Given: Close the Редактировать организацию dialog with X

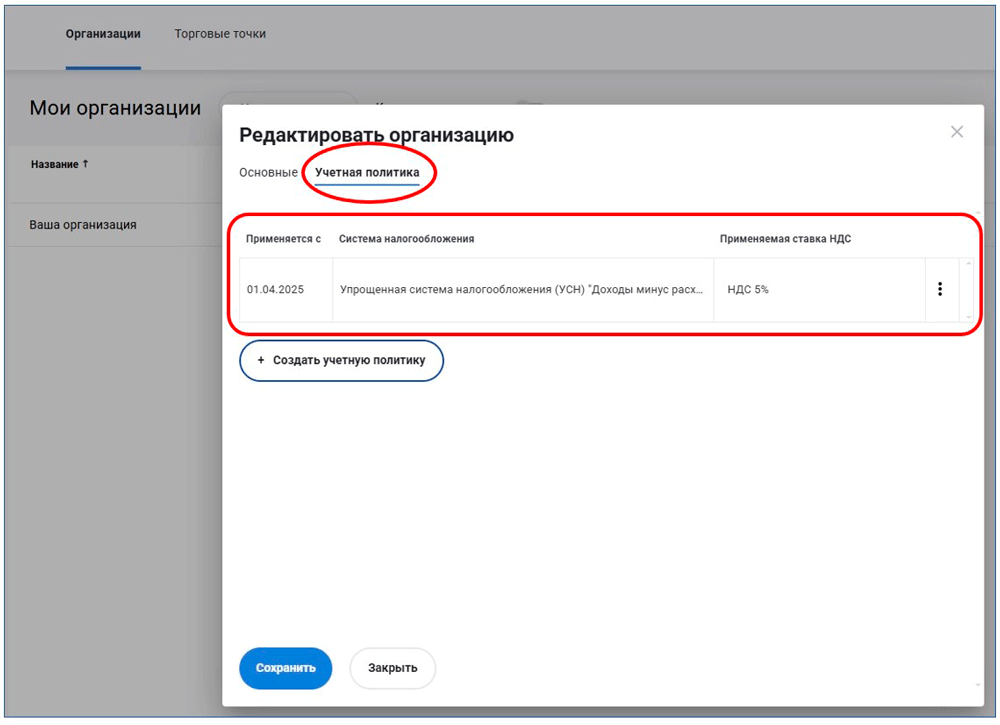Looking at the screenshot, I should coord(956,132).
